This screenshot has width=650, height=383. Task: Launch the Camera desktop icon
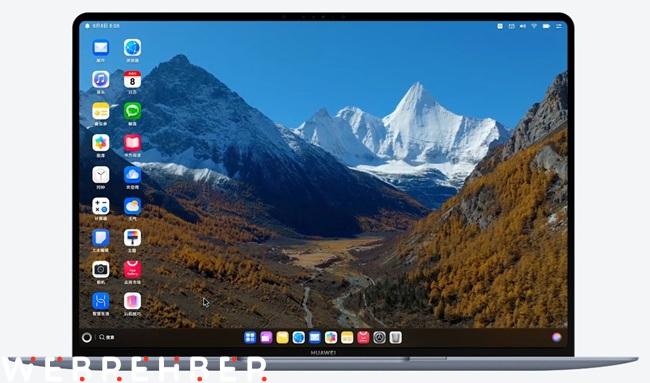101,269
